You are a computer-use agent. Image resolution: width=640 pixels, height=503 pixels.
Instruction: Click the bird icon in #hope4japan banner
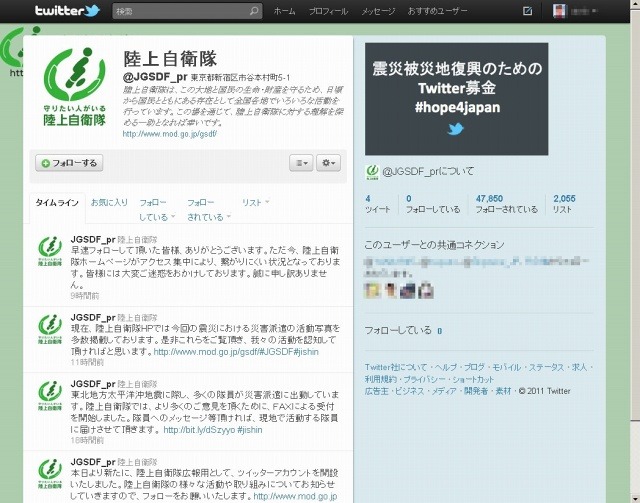pyautogui.click(x=456, y=129)
